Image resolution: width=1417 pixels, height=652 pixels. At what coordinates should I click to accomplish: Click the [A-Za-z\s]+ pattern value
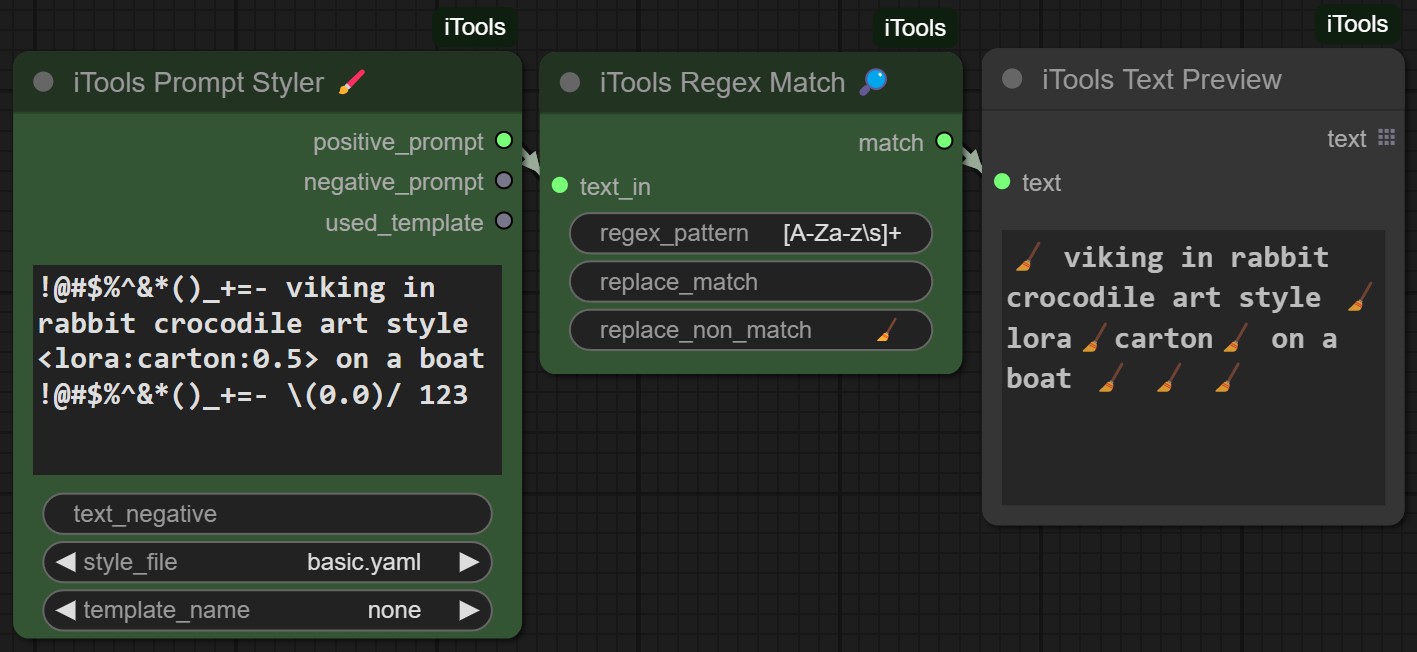coord(843,233)
